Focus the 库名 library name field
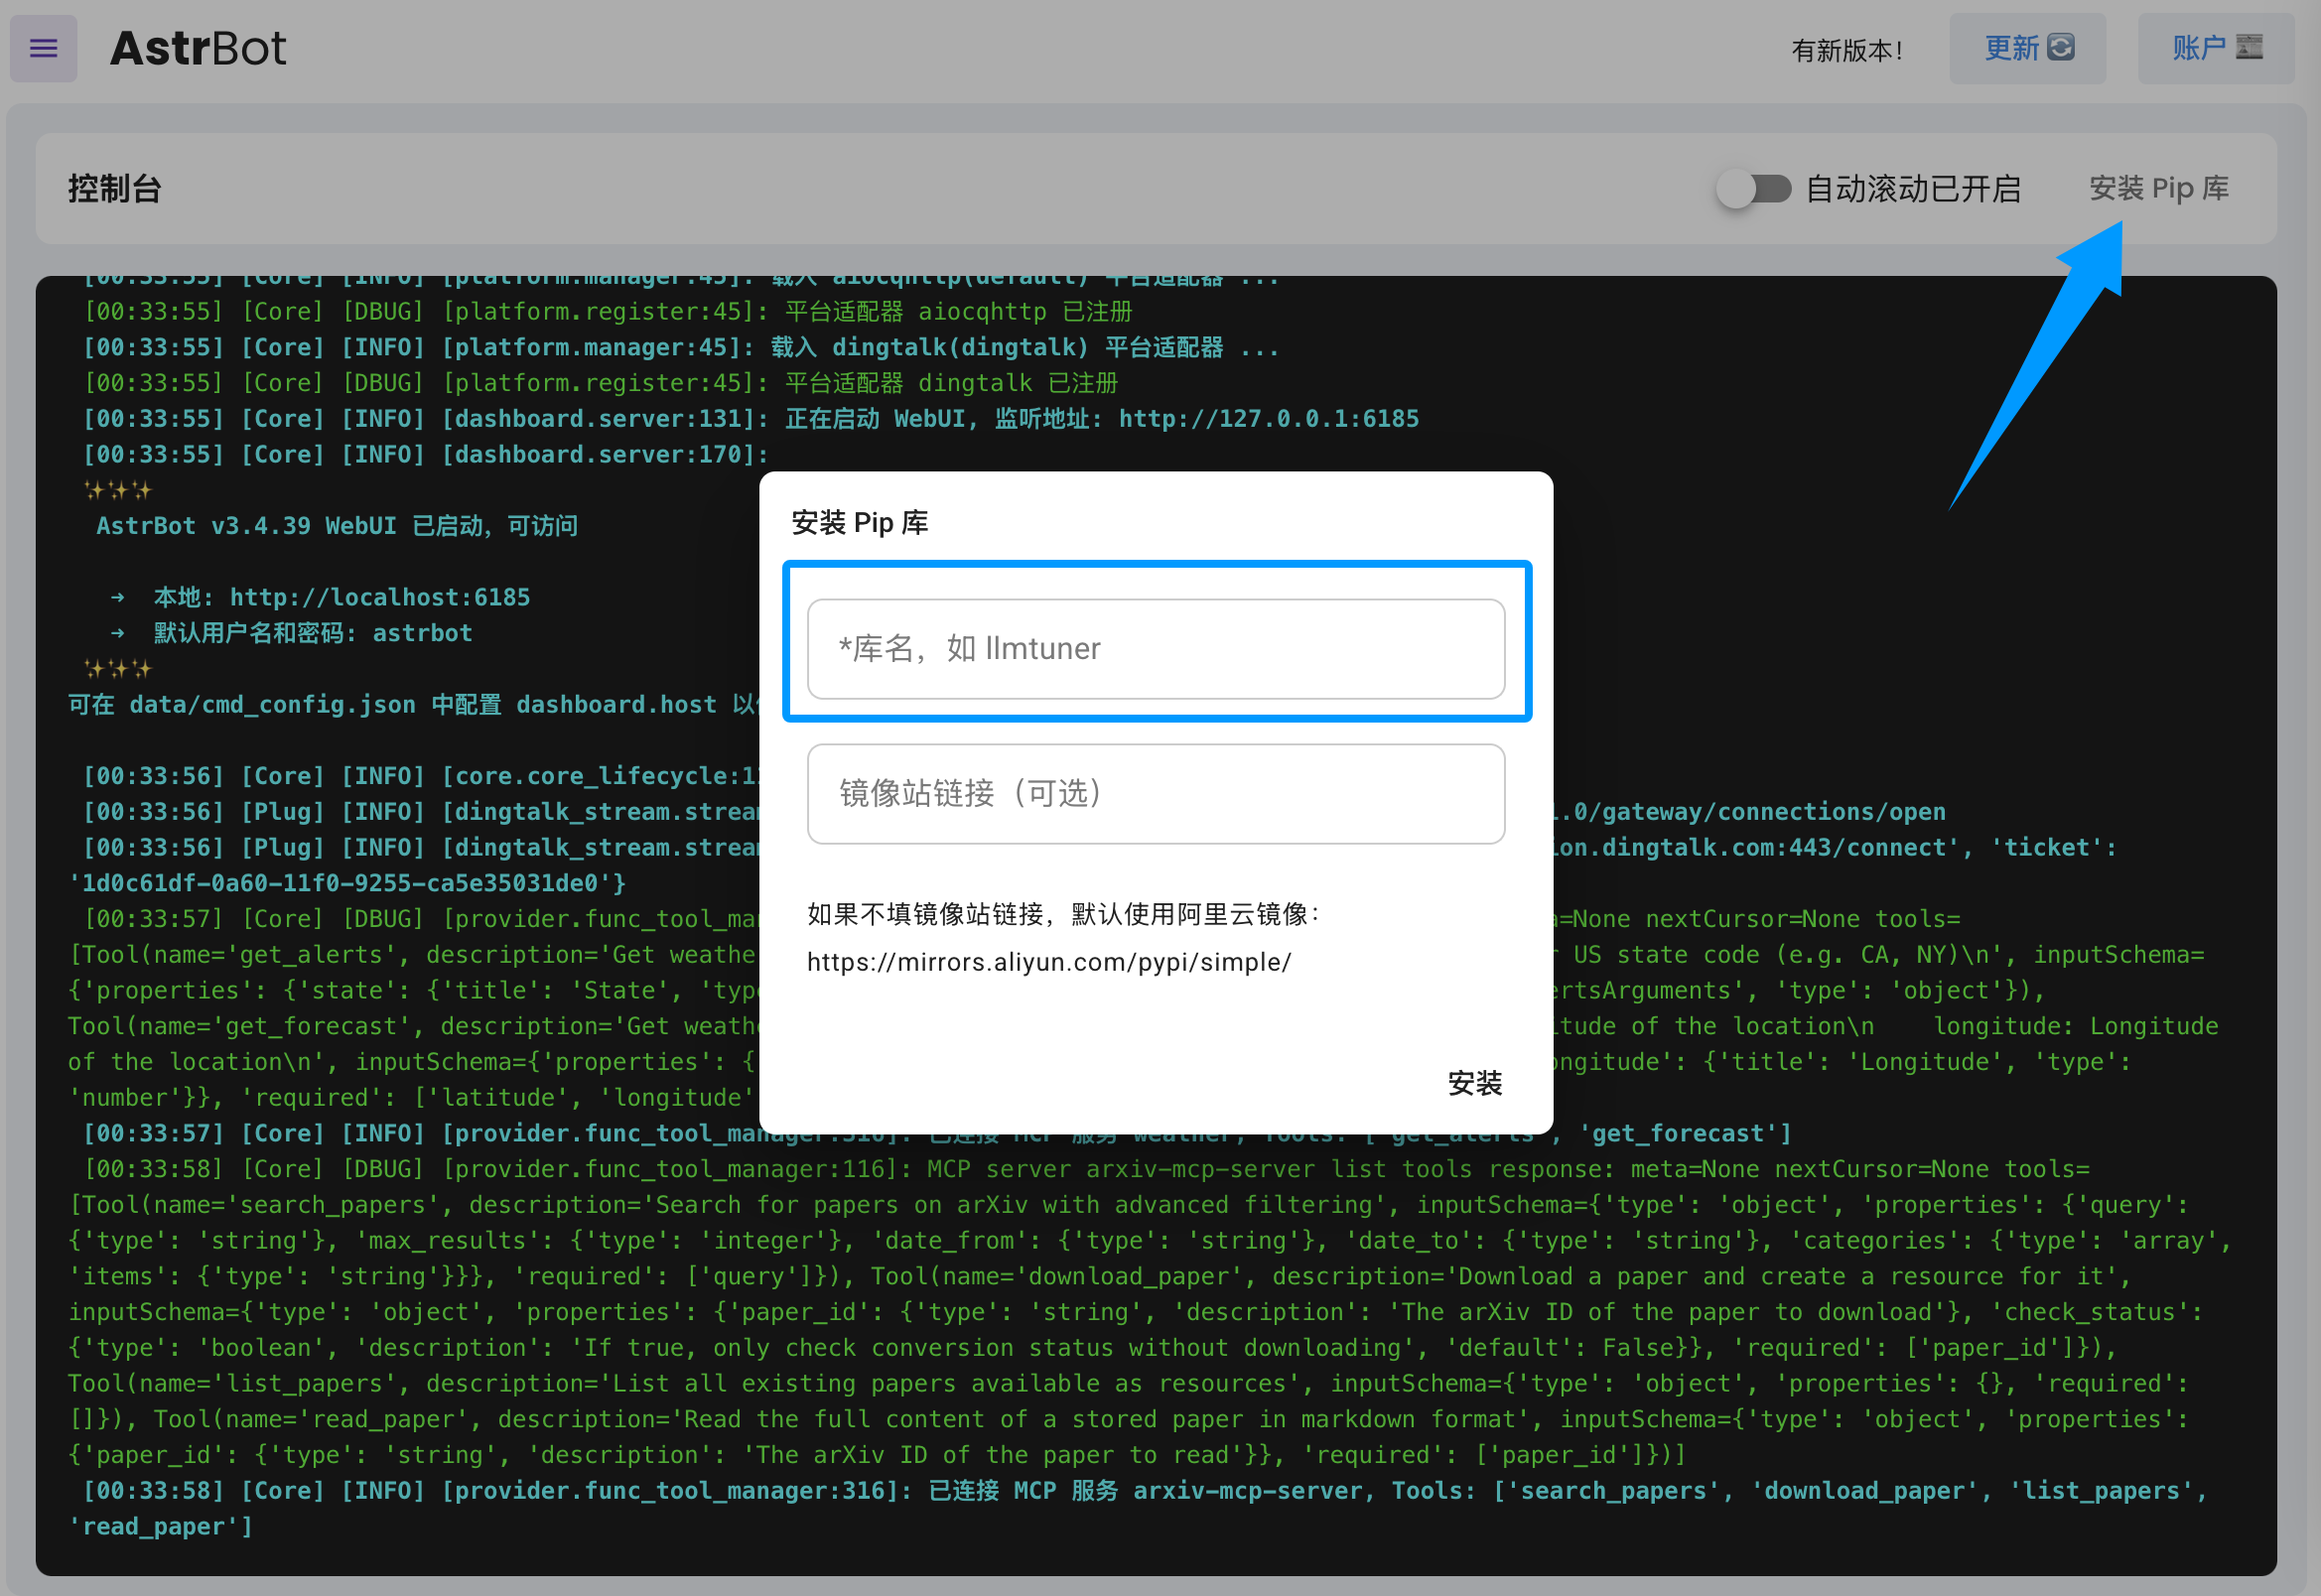Viewport: 2321px width, 1596px height. pos(1155,648)
